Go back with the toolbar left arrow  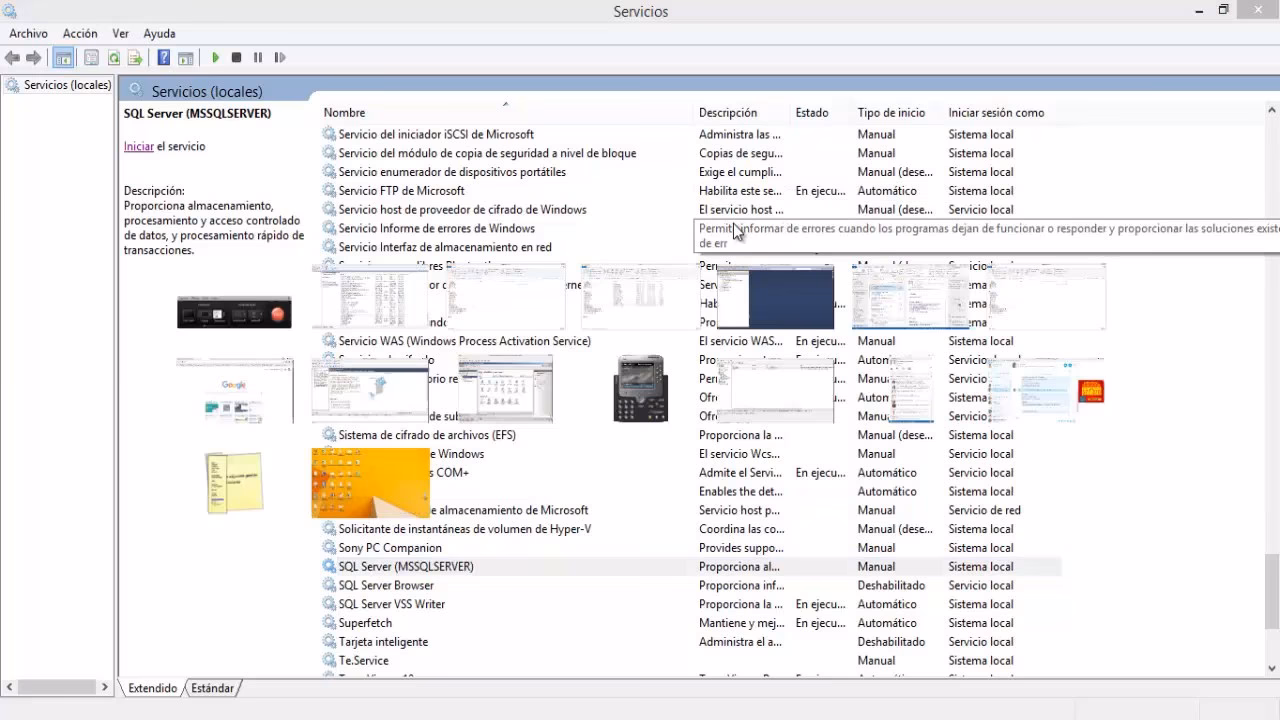[x=13, y=58]
